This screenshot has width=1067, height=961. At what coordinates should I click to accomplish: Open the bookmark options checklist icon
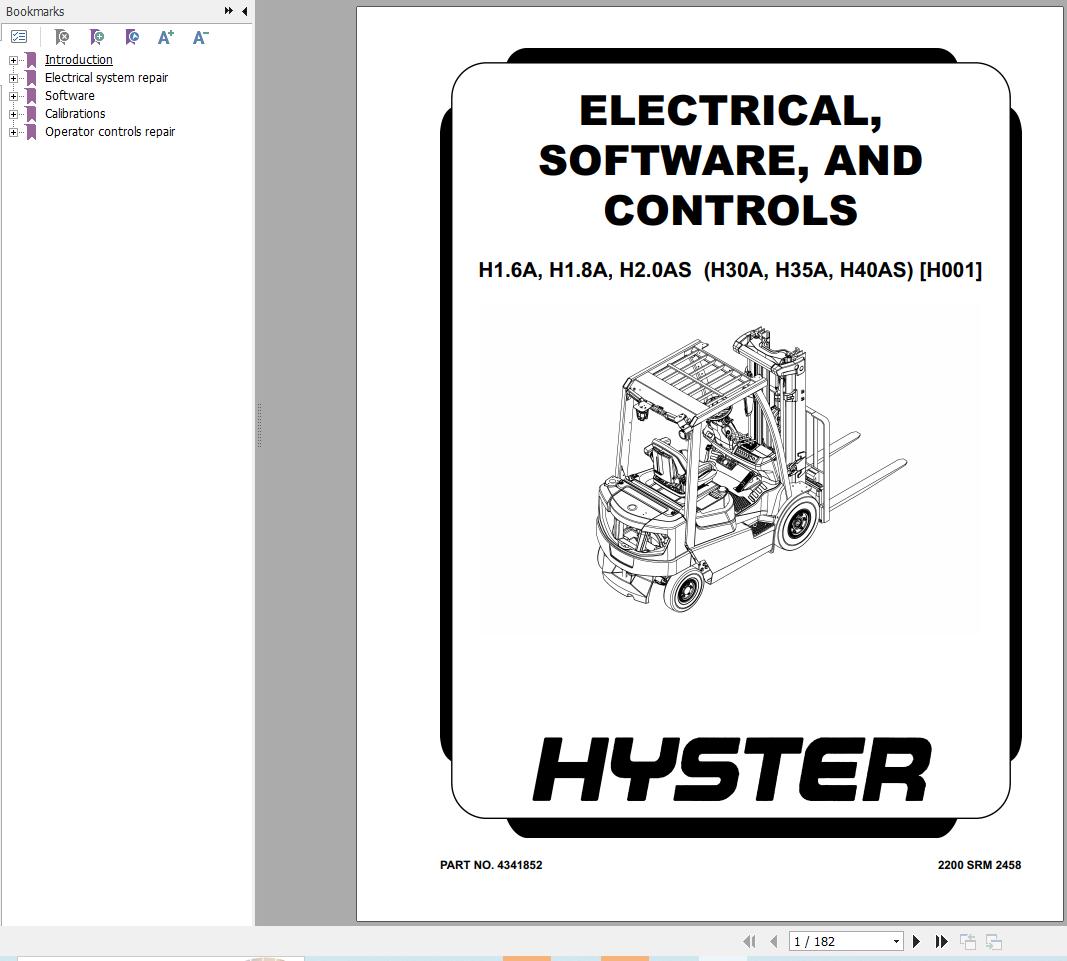tap(19, 37)
